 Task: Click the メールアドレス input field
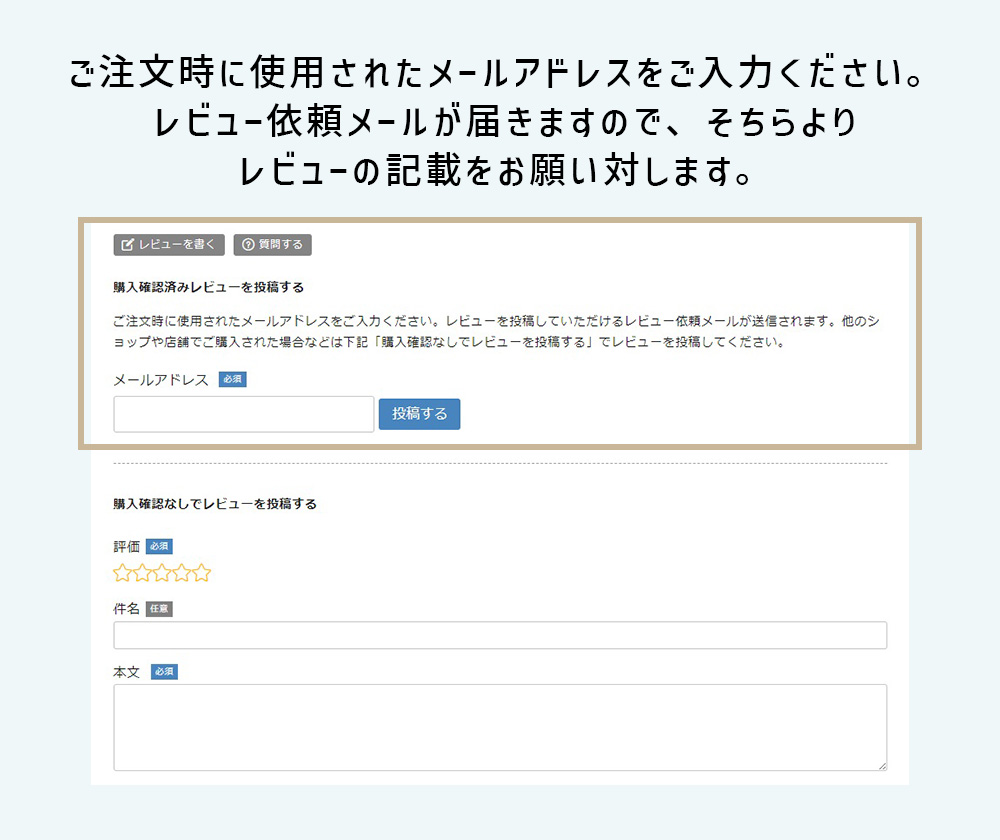click(x=243, y=414)
